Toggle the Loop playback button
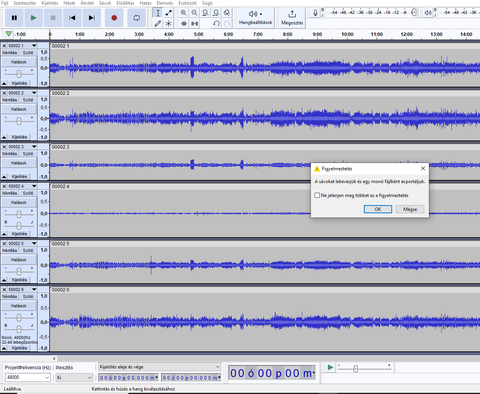This screenshot has width=480, height=394. [x=137, y=18]
